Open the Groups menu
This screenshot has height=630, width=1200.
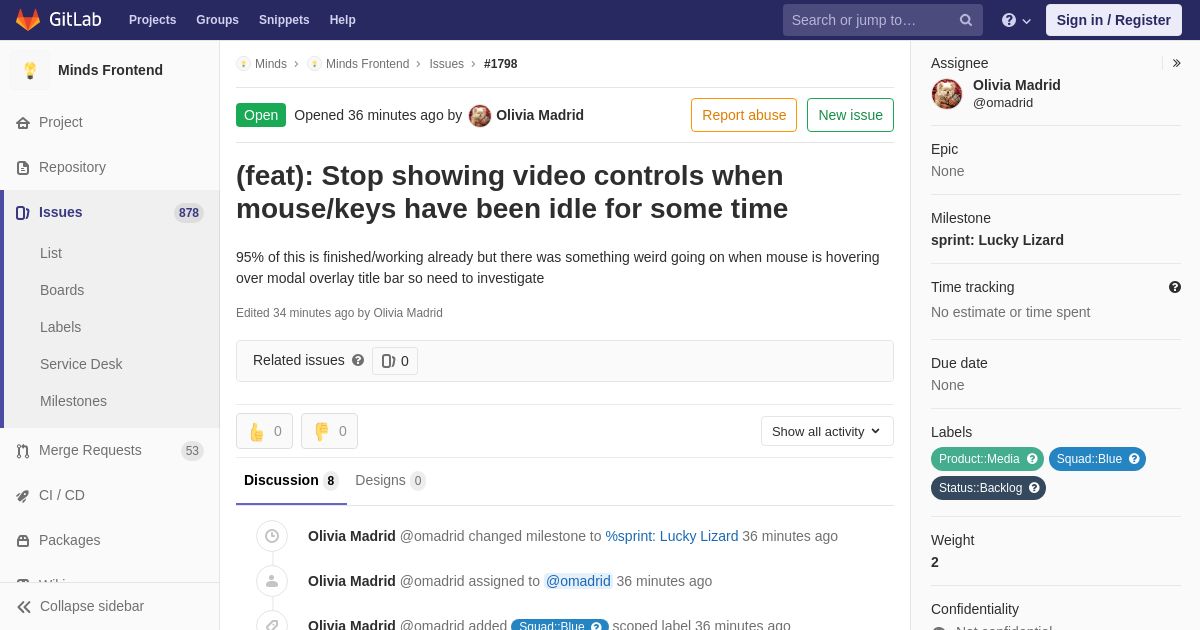coord(217,20)
